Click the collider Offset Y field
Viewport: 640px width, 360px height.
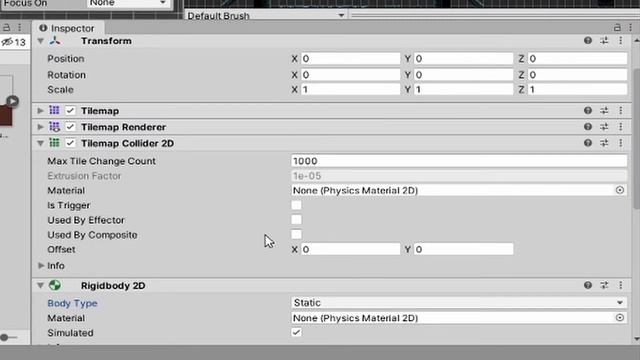pyautogui.click(x=464, y=249)
